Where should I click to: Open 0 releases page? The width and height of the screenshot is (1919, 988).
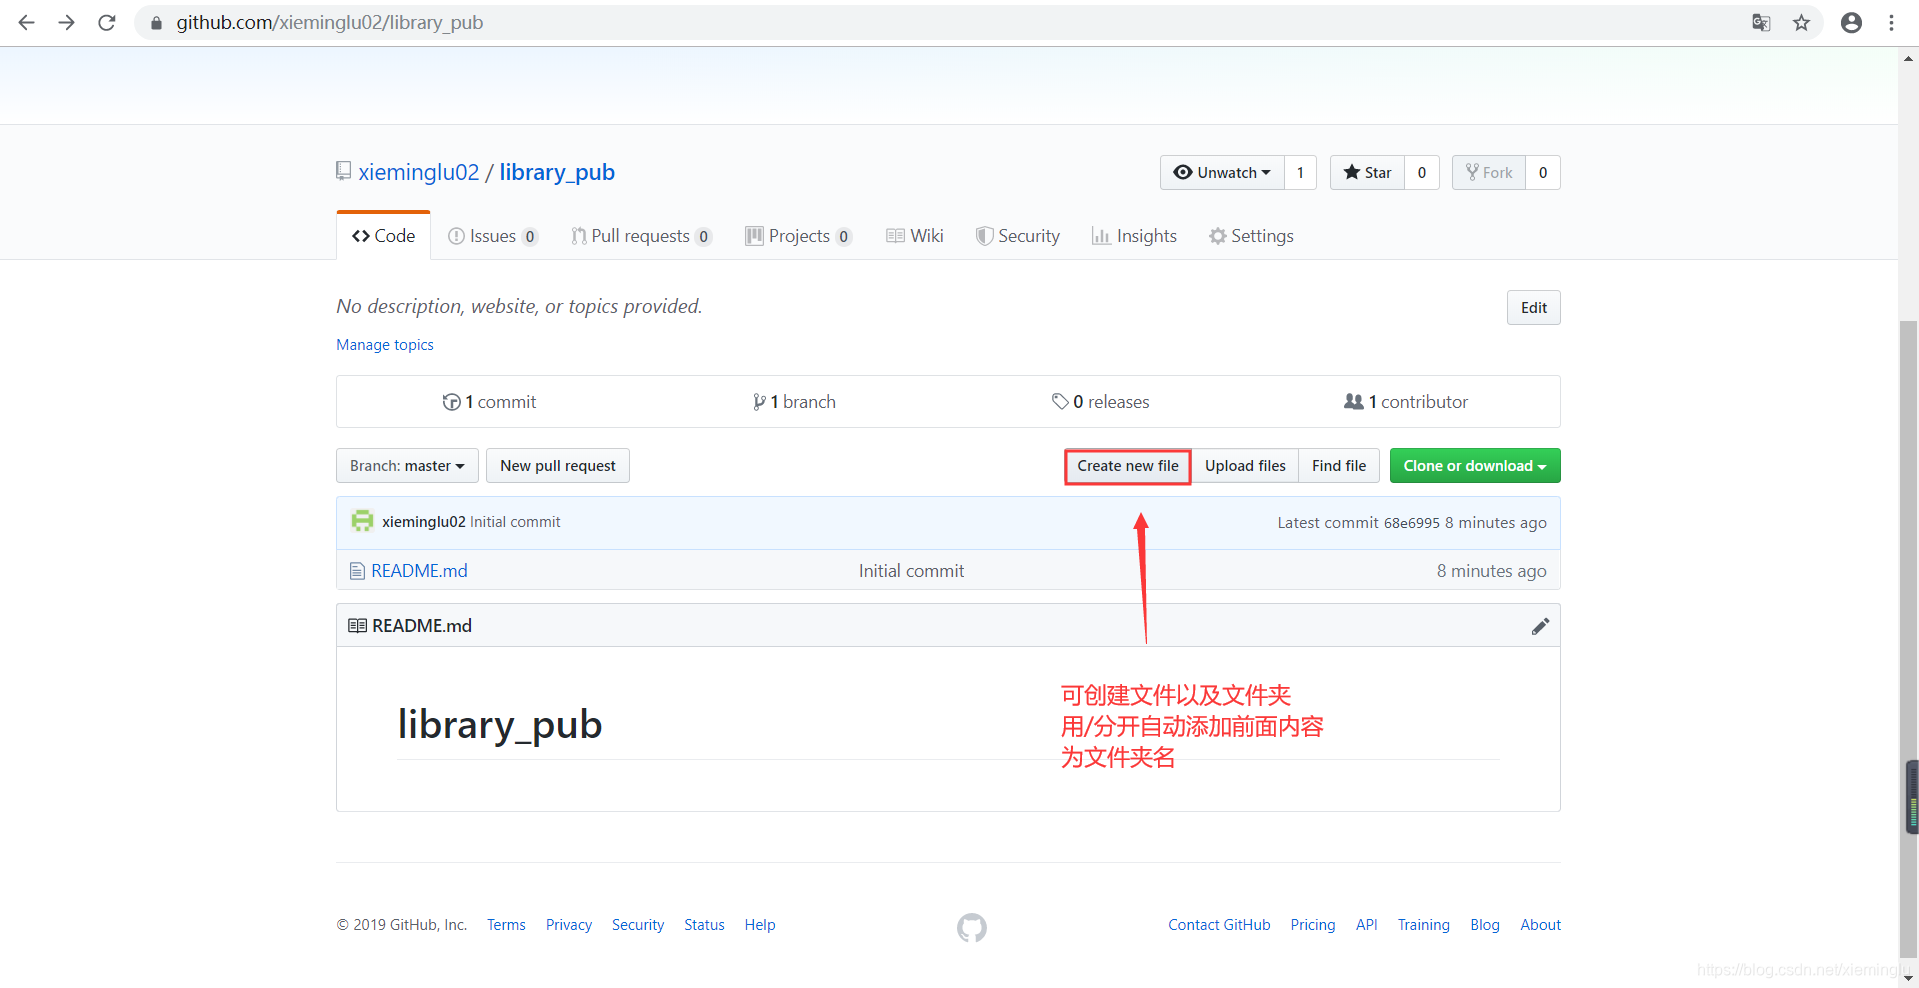(x=1100, y=402)
